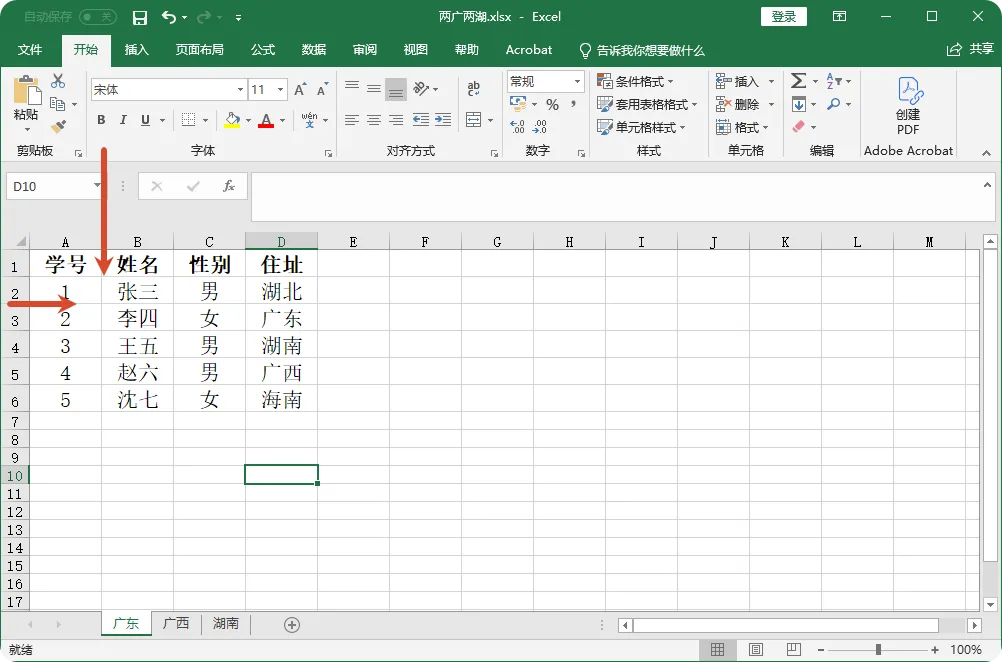Click Increase Decimal icon
This screenshot has width=1002, height=662.
click(518, 127)
